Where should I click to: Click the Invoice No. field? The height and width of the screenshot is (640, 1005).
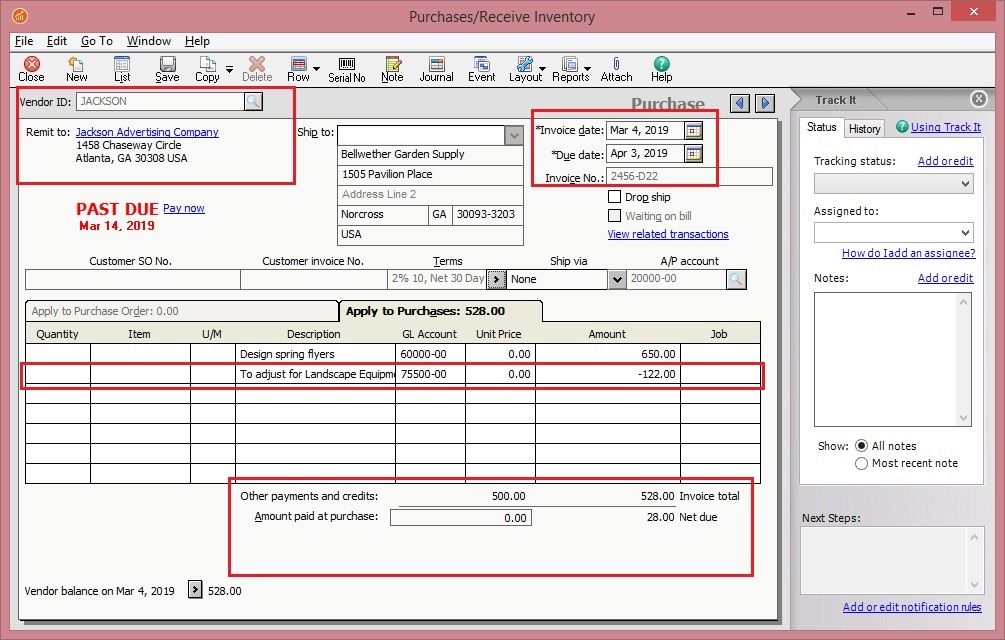688,177
